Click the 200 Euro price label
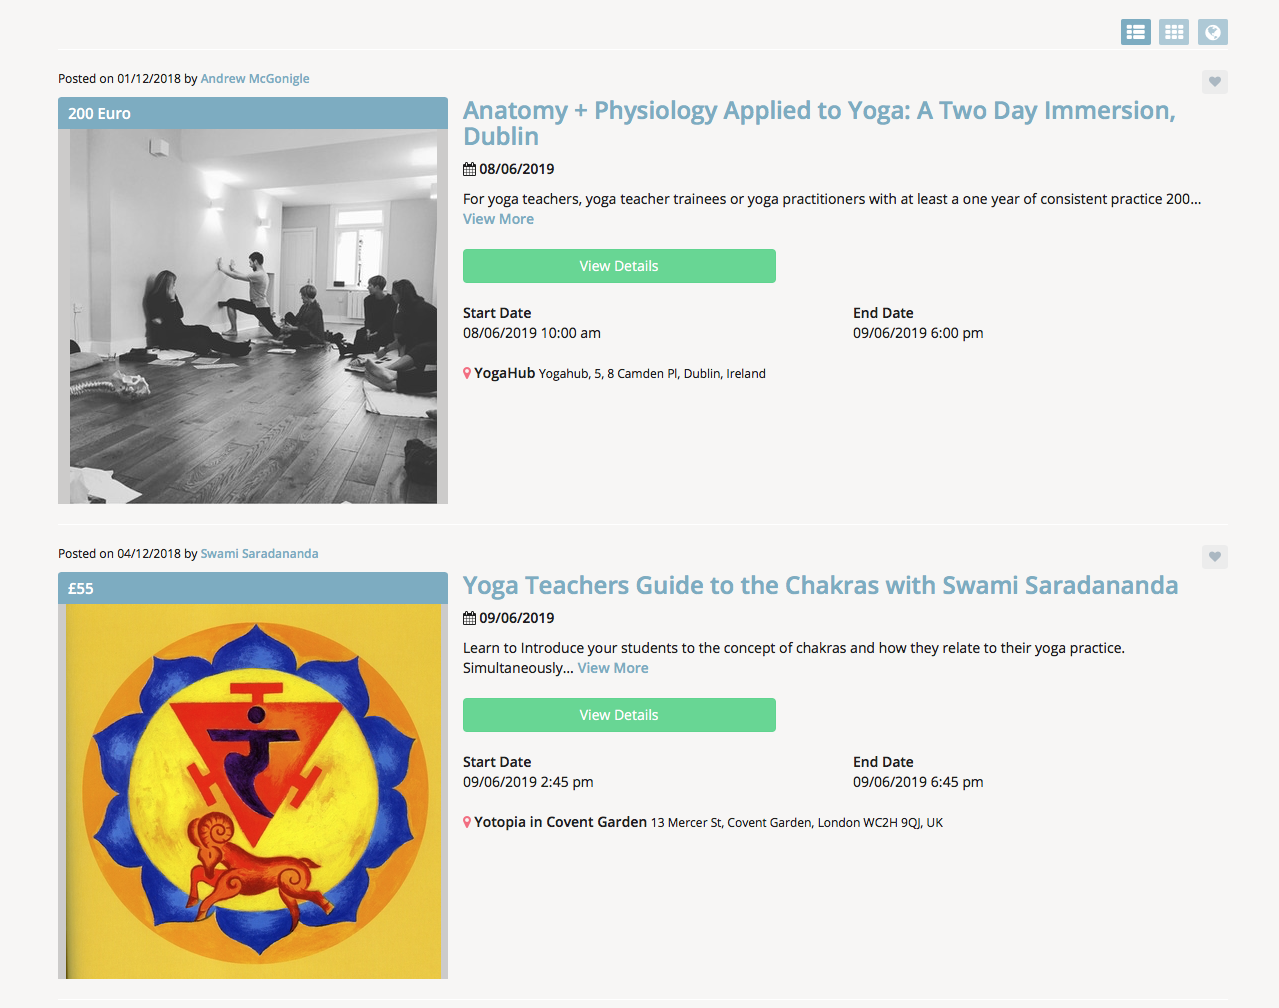The width and height of the screenshot is (1279, 1008). [x=100, y=114]
